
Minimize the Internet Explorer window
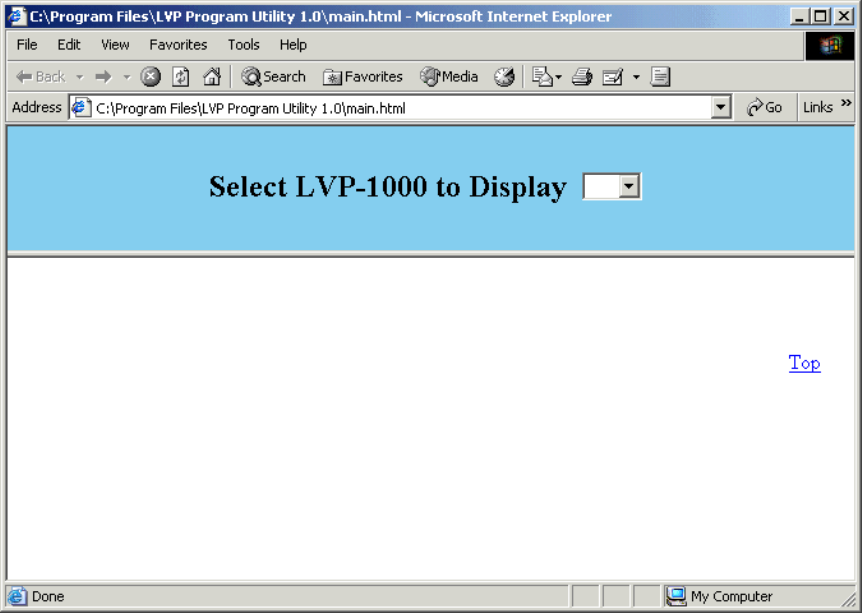pos(800,16)
